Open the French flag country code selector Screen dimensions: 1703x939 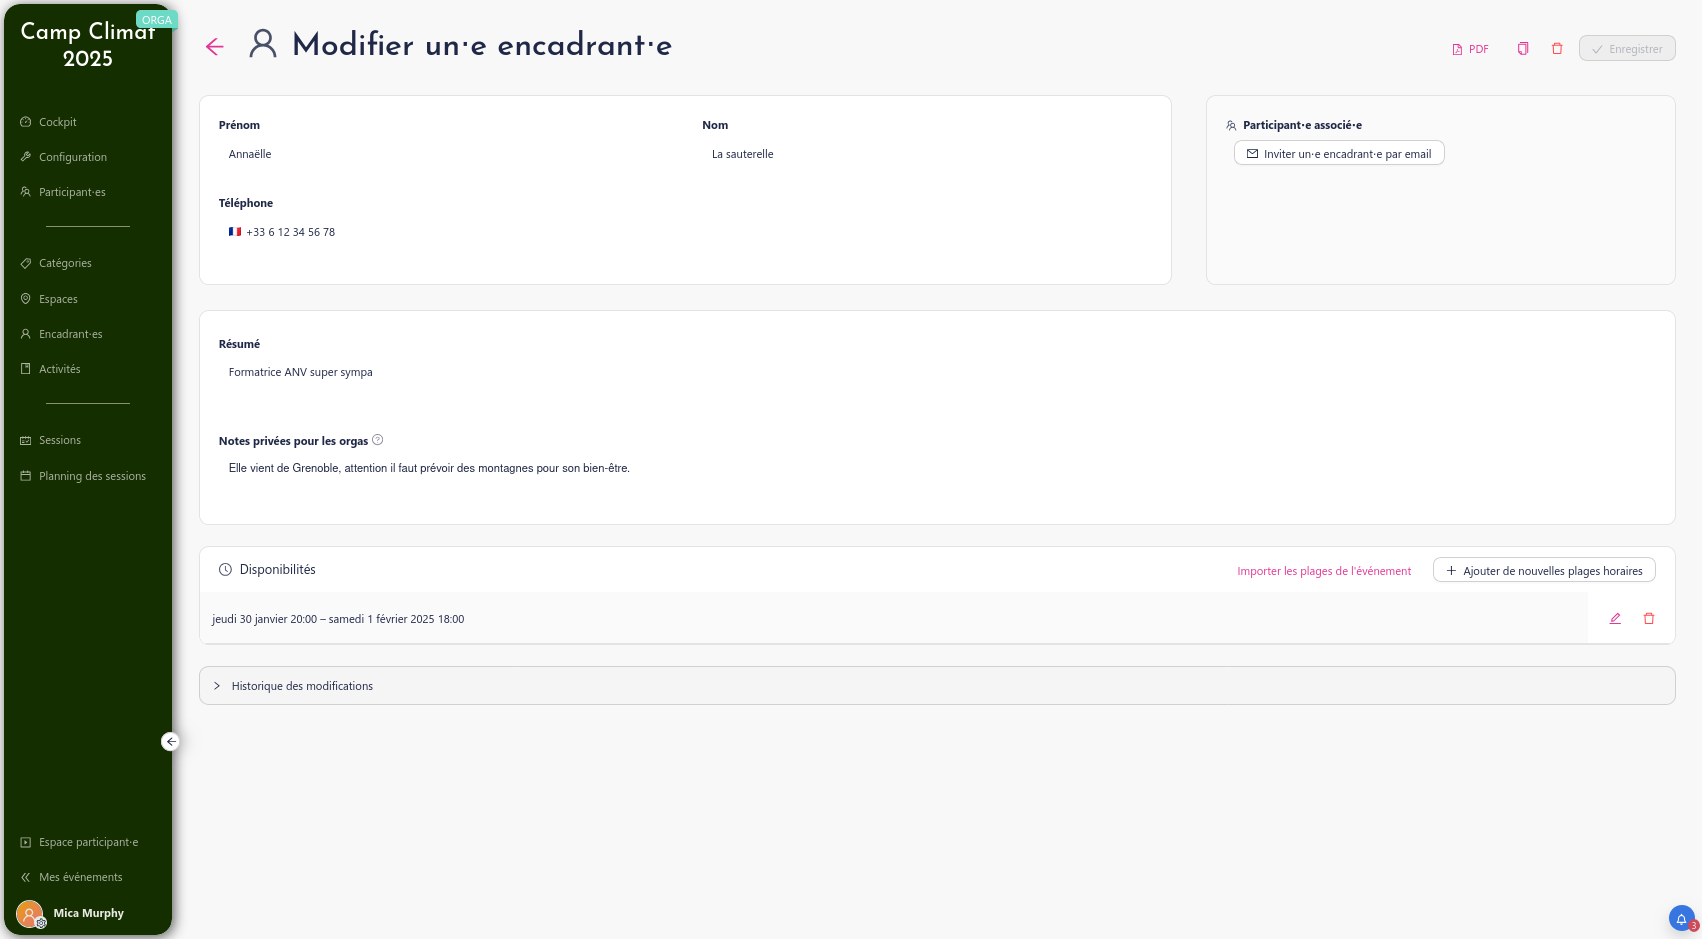click(235, 232)
